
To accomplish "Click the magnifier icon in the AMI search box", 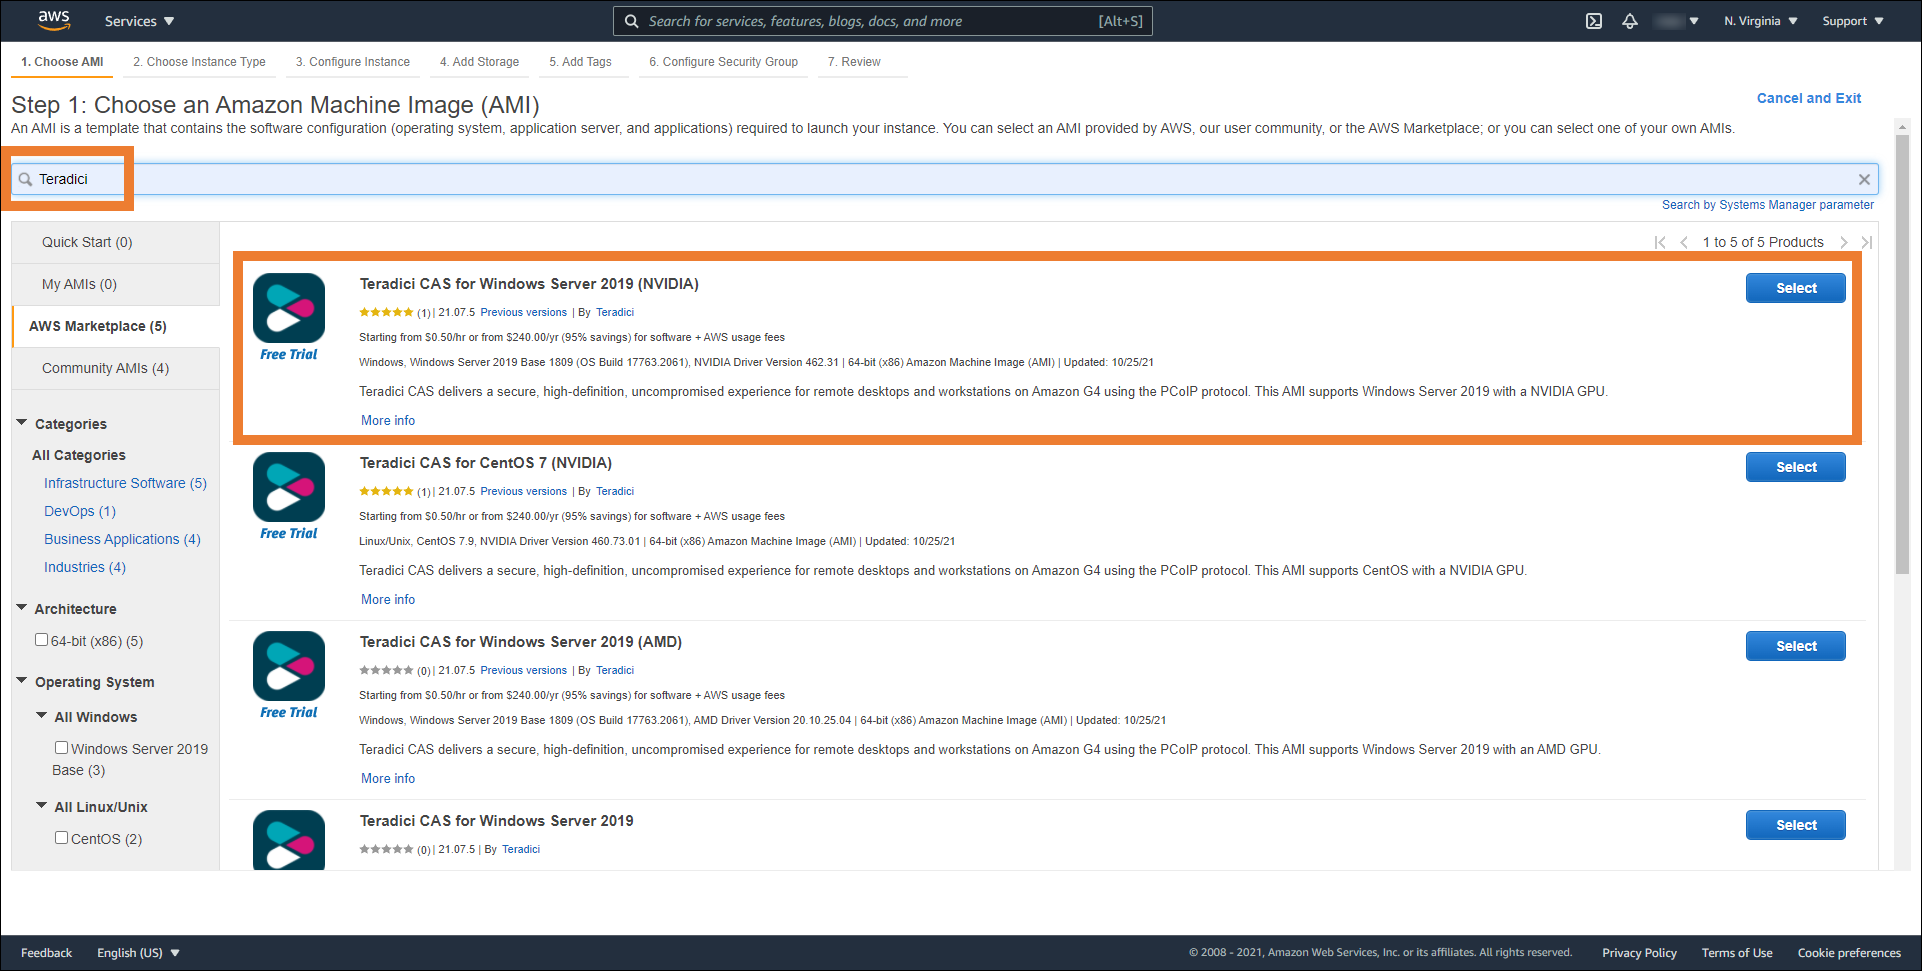I will 26,180.
